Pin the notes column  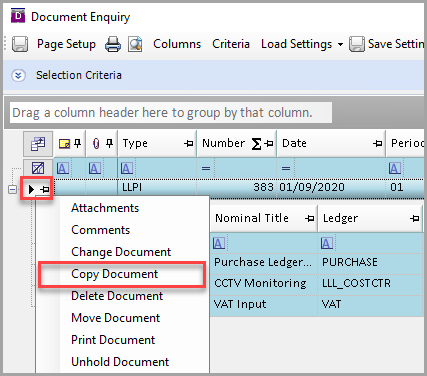coord(78,143)
